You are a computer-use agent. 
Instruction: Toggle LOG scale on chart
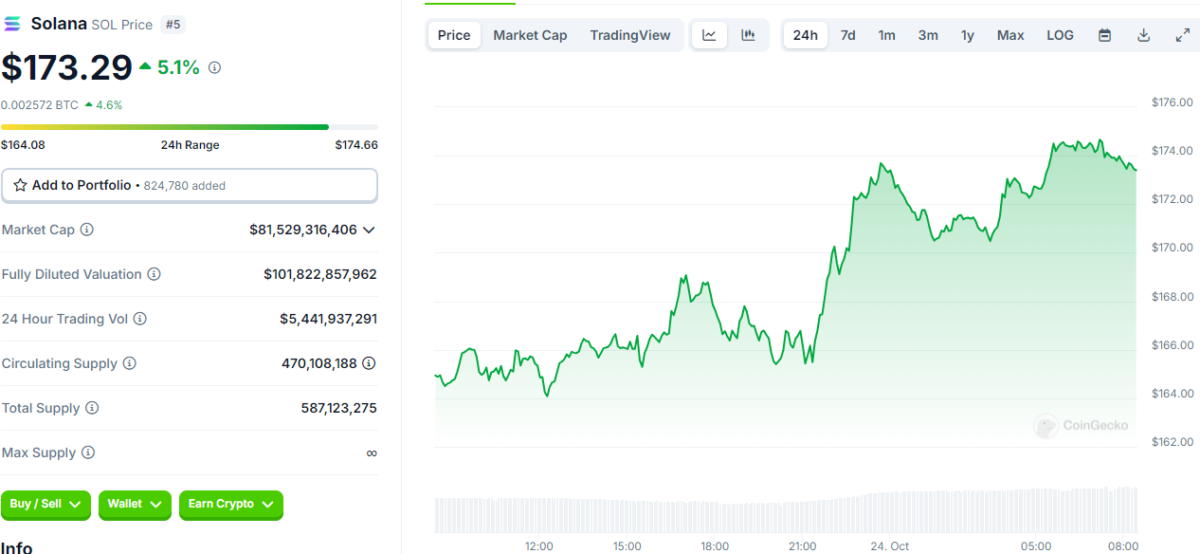tap(1060, 35)
